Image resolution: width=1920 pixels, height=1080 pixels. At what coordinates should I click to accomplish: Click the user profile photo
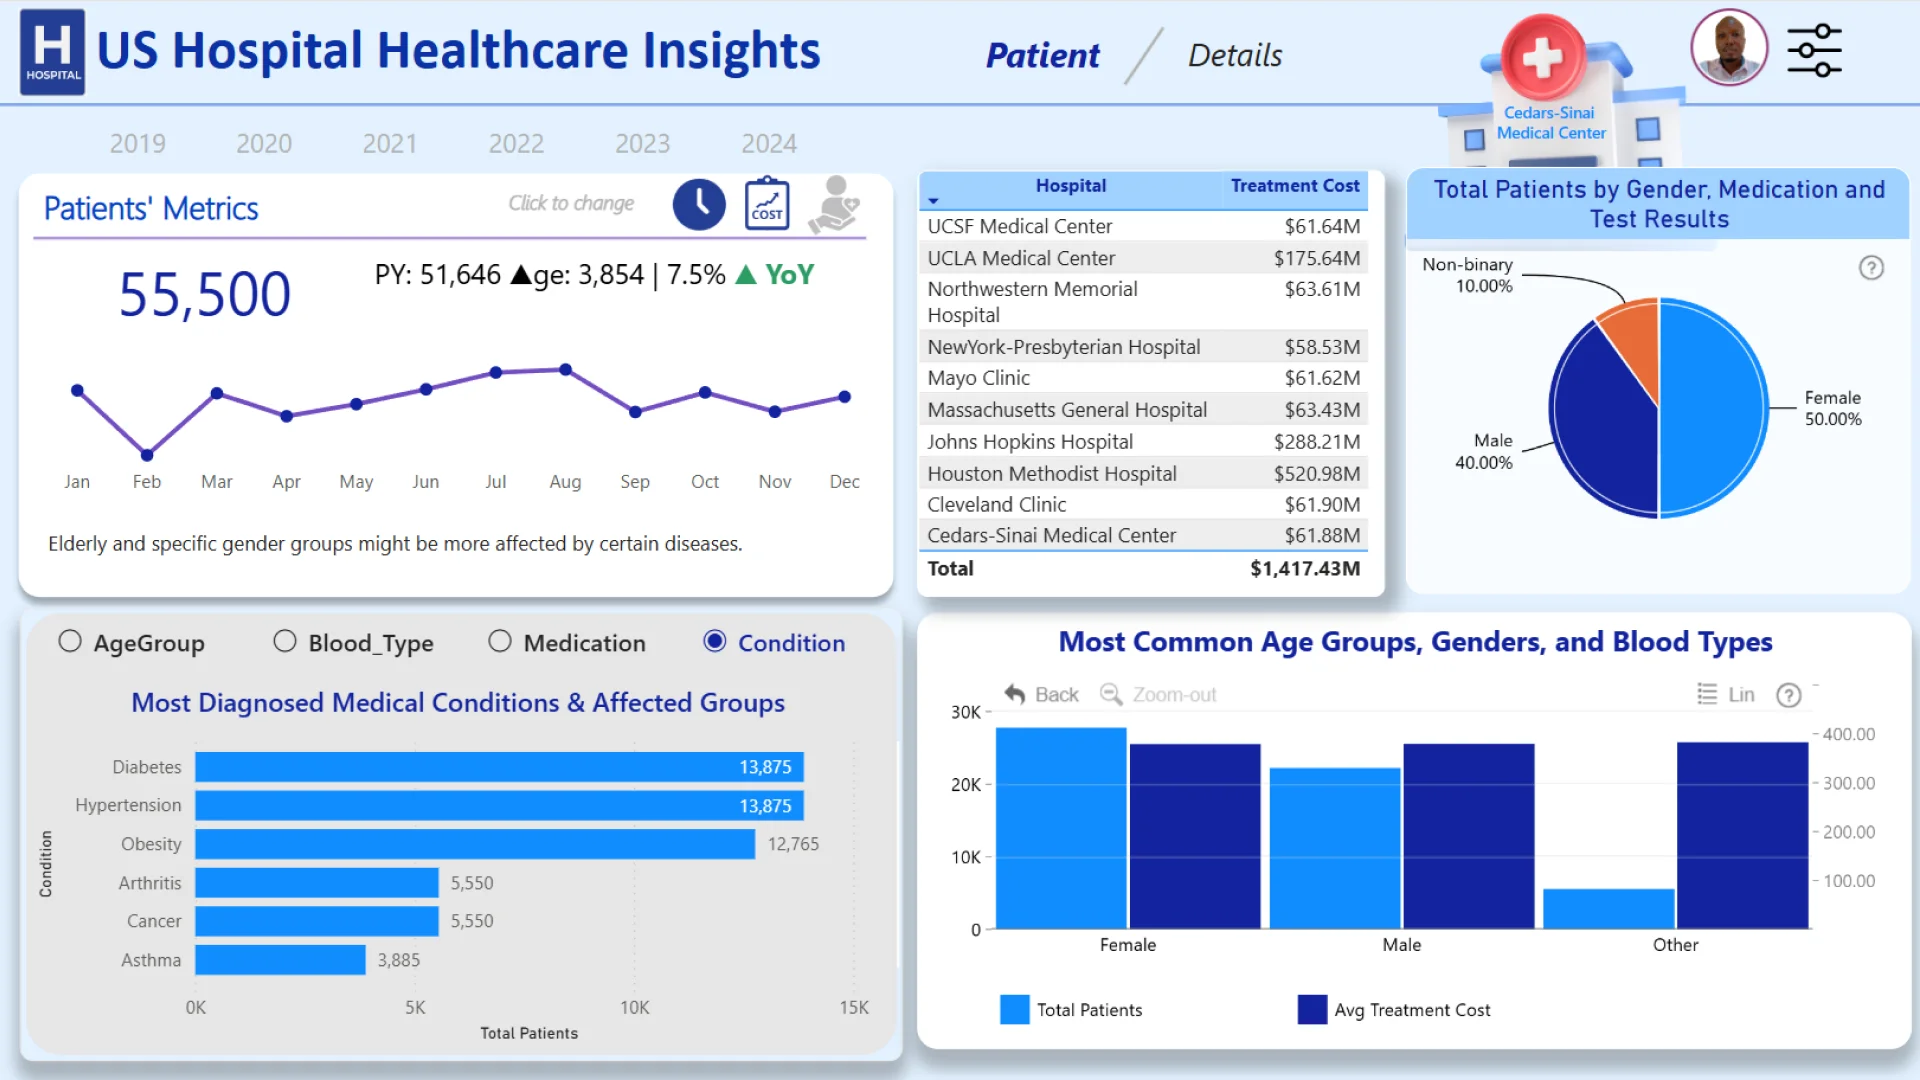1729,48
